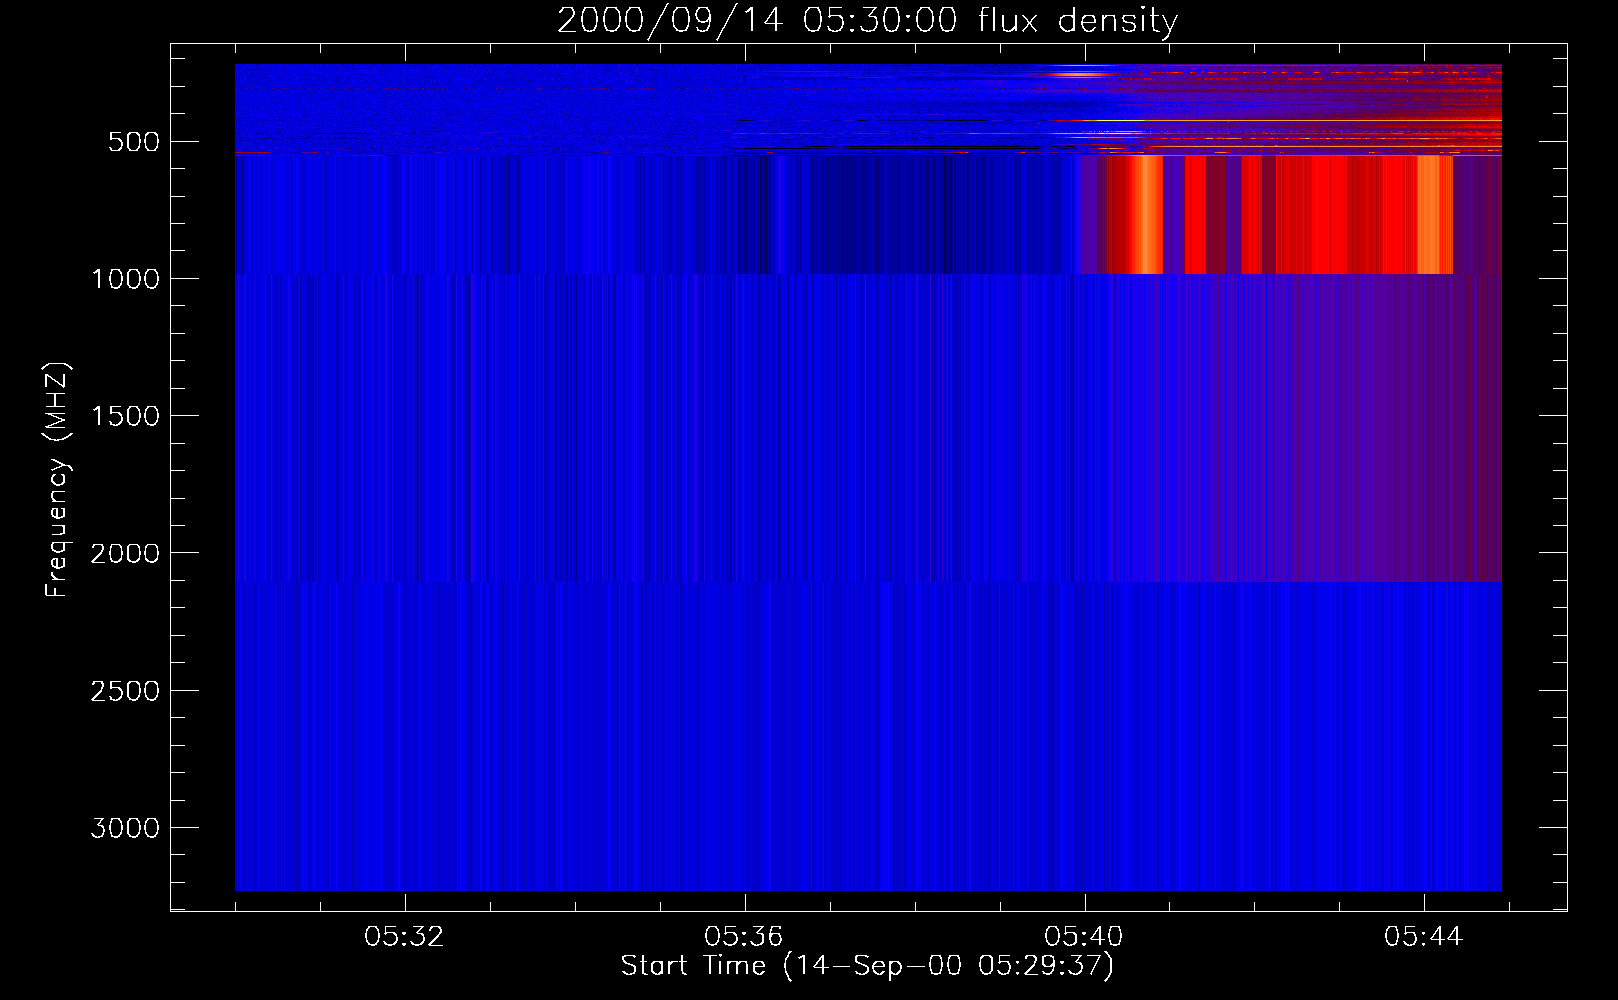Click the "Frequency (MHZ)" axis label
The image size is (1618, 1000).
(x=57, y=480)
